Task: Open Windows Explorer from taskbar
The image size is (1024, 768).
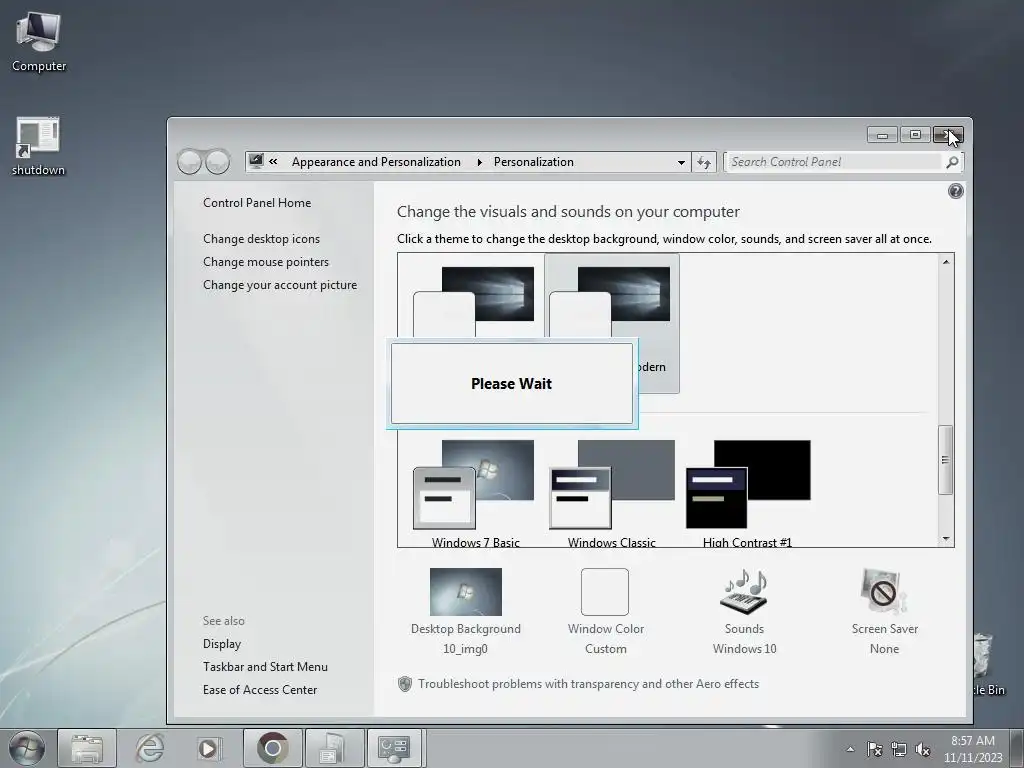Action: pyautogui.click(x=87, y=748)
